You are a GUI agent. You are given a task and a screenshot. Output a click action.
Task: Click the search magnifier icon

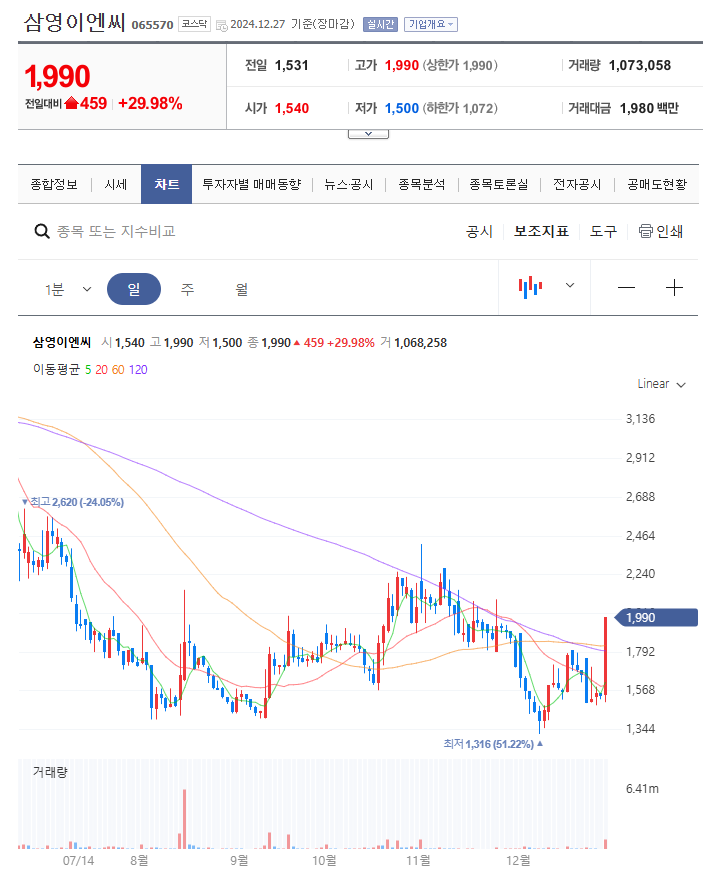pyautogui.click(x=42, y=231)
